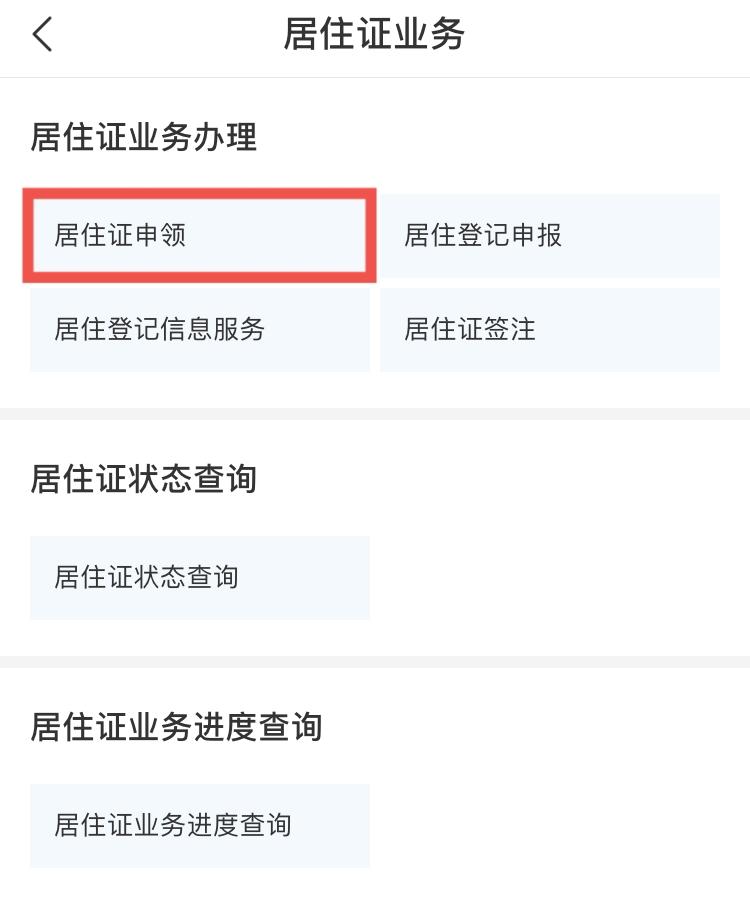The height and width of the screenshot is (919, 750).
Task: Start the residence permit application (申领)
Action: coord(200,236)
